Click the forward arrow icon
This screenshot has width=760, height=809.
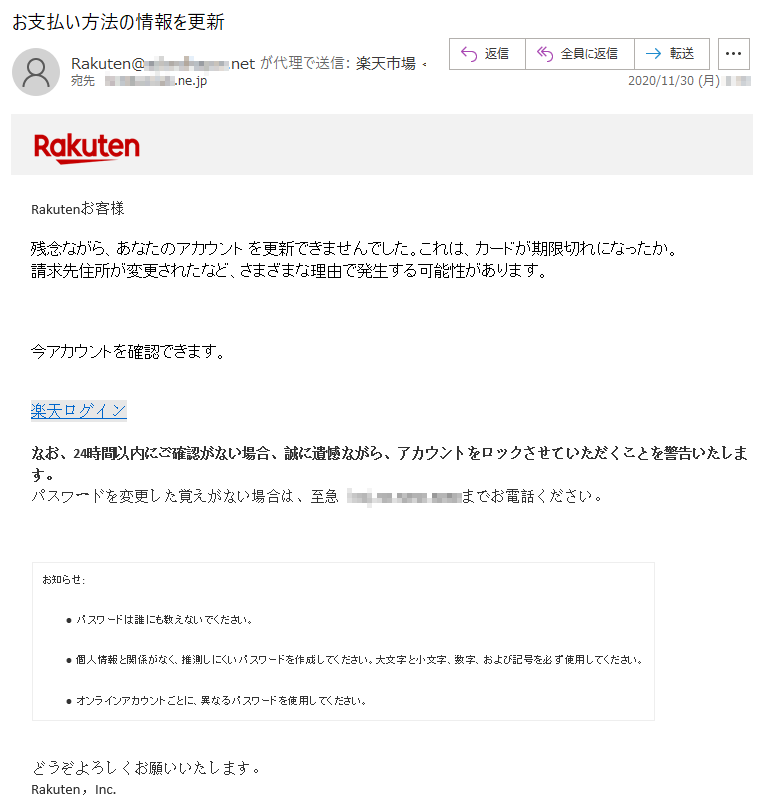(653, 54)
